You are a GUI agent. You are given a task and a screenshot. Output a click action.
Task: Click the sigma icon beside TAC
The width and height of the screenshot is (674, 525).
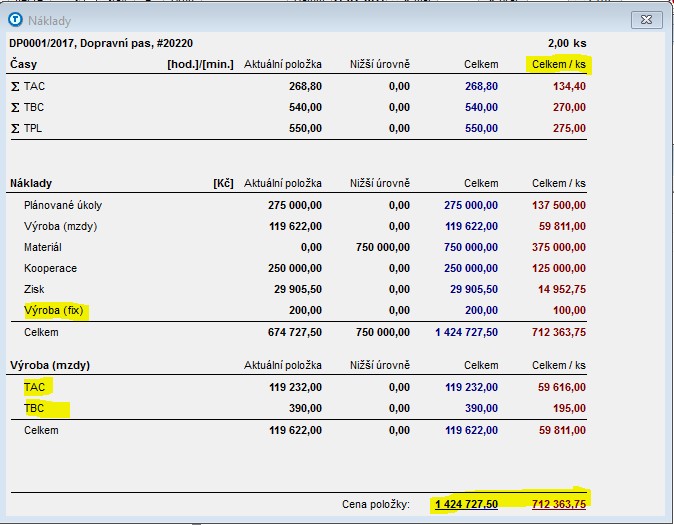(x=15, y=86)
